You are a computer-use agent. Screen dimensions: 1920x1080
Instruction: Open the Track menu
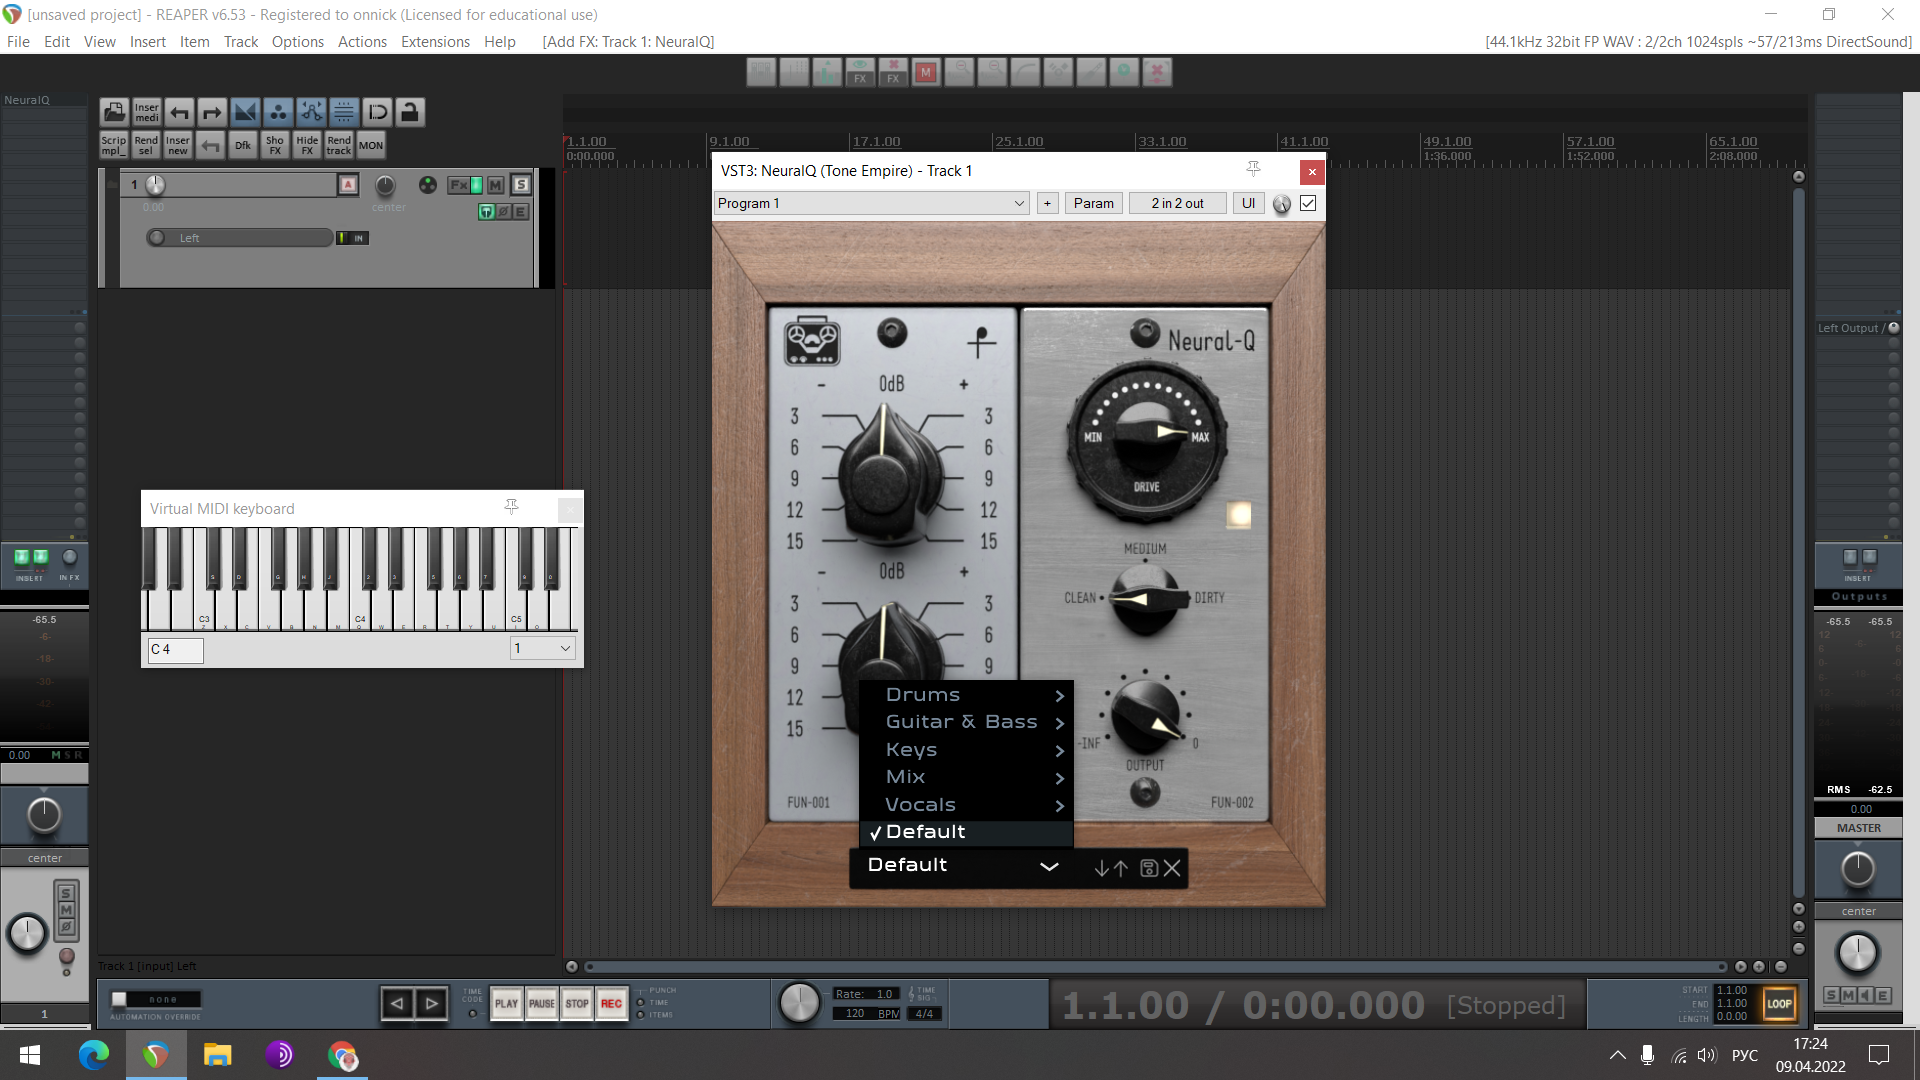click(241, 42)
